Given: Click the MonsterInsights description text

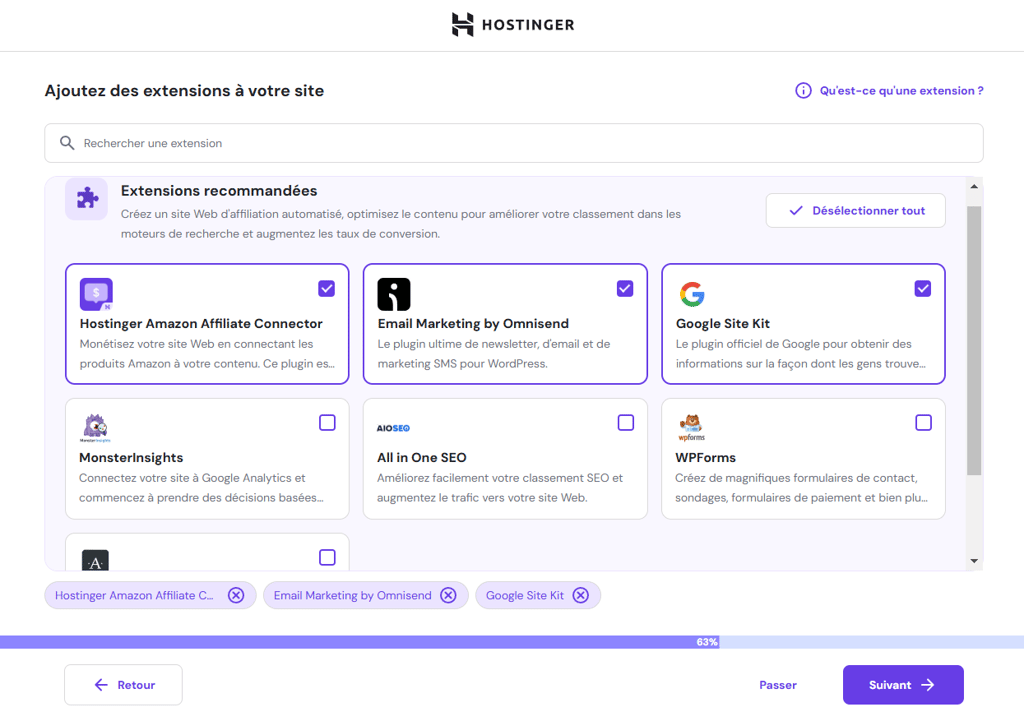Looking at the screenshot, I should click(202, 488).
